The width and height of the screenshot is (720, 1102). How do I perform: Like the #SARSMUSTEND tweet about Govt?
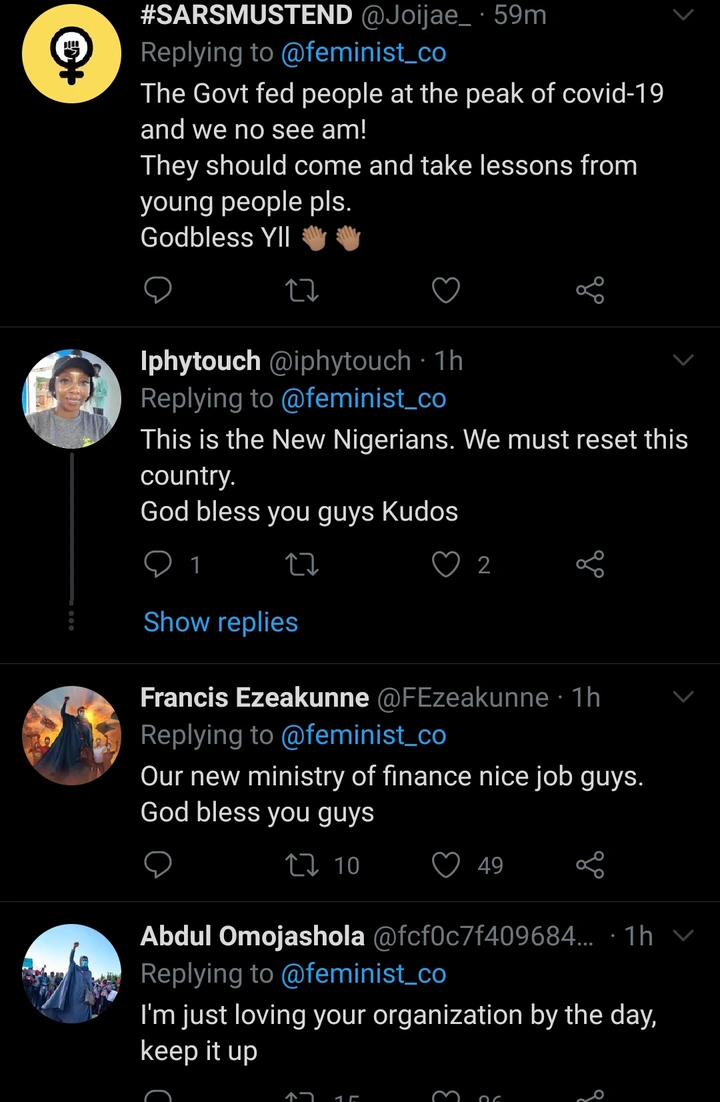click(x=445, y=290)
